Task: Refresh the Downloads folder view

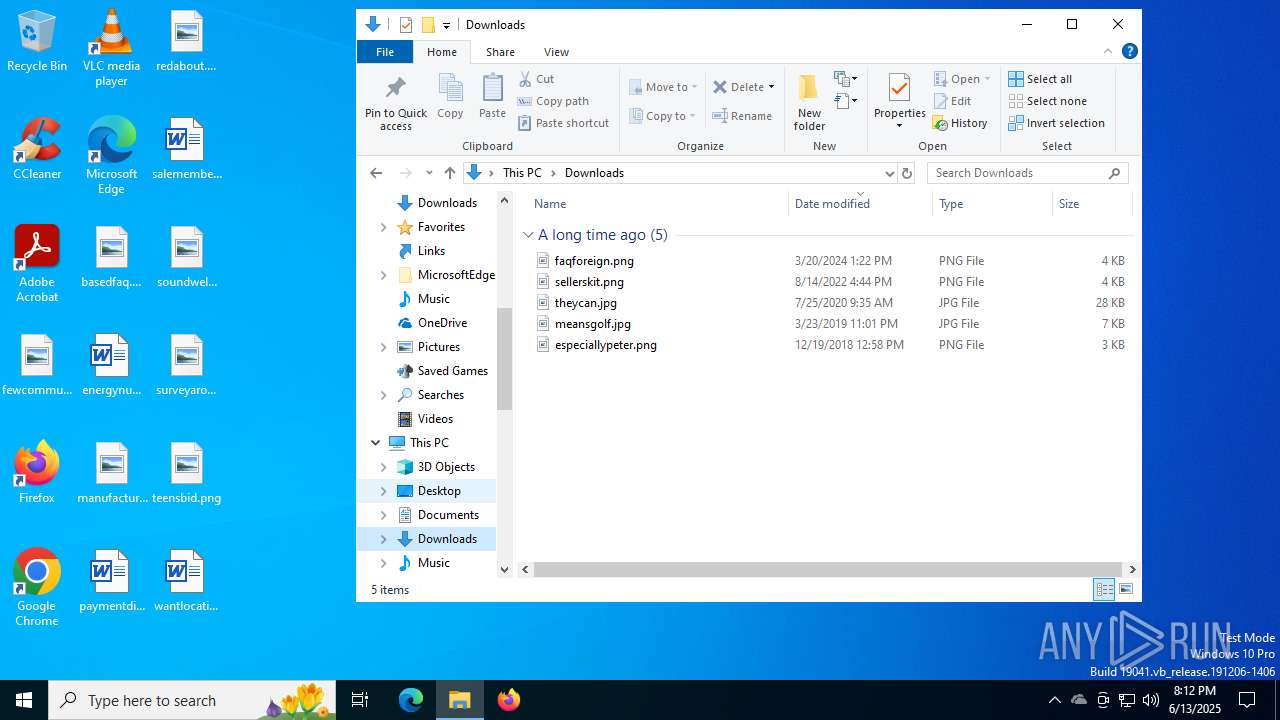Action: (x=907, y=173)
